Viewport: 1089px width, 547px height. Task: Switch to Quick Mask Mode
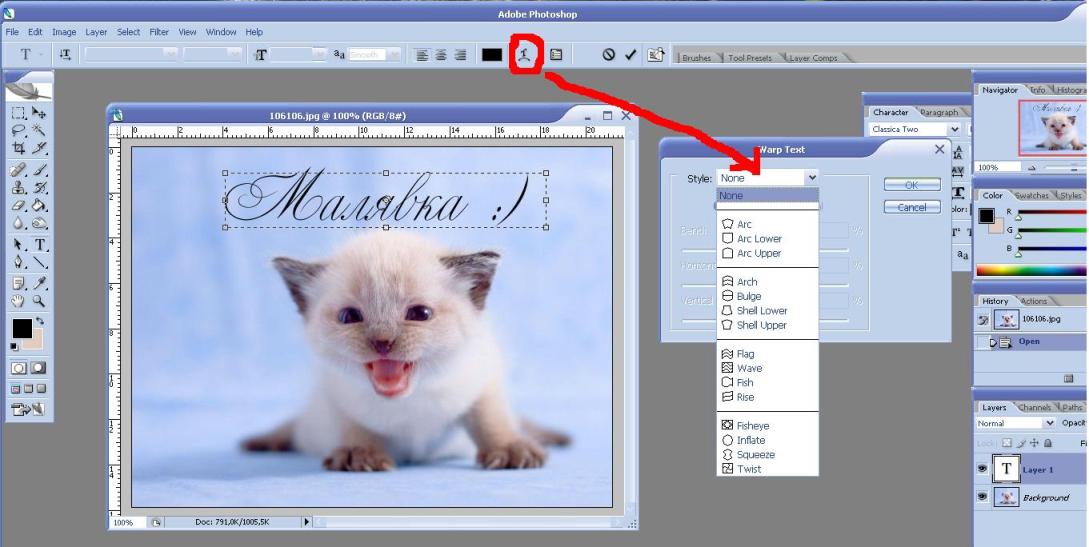tap(38, 368)
